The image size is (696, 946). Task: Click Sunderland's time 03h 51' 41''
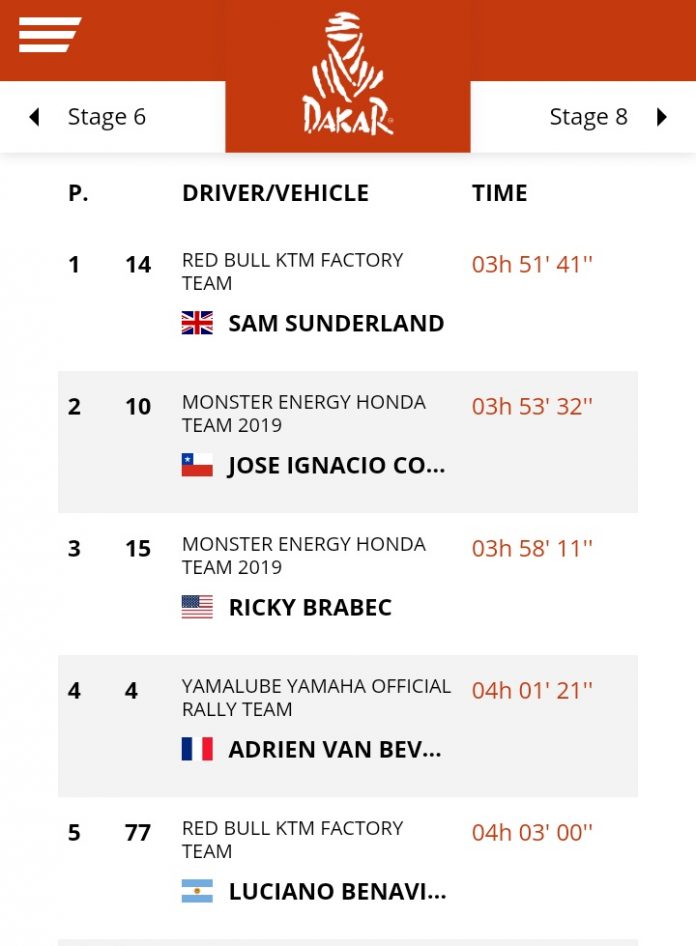point(532,265)
